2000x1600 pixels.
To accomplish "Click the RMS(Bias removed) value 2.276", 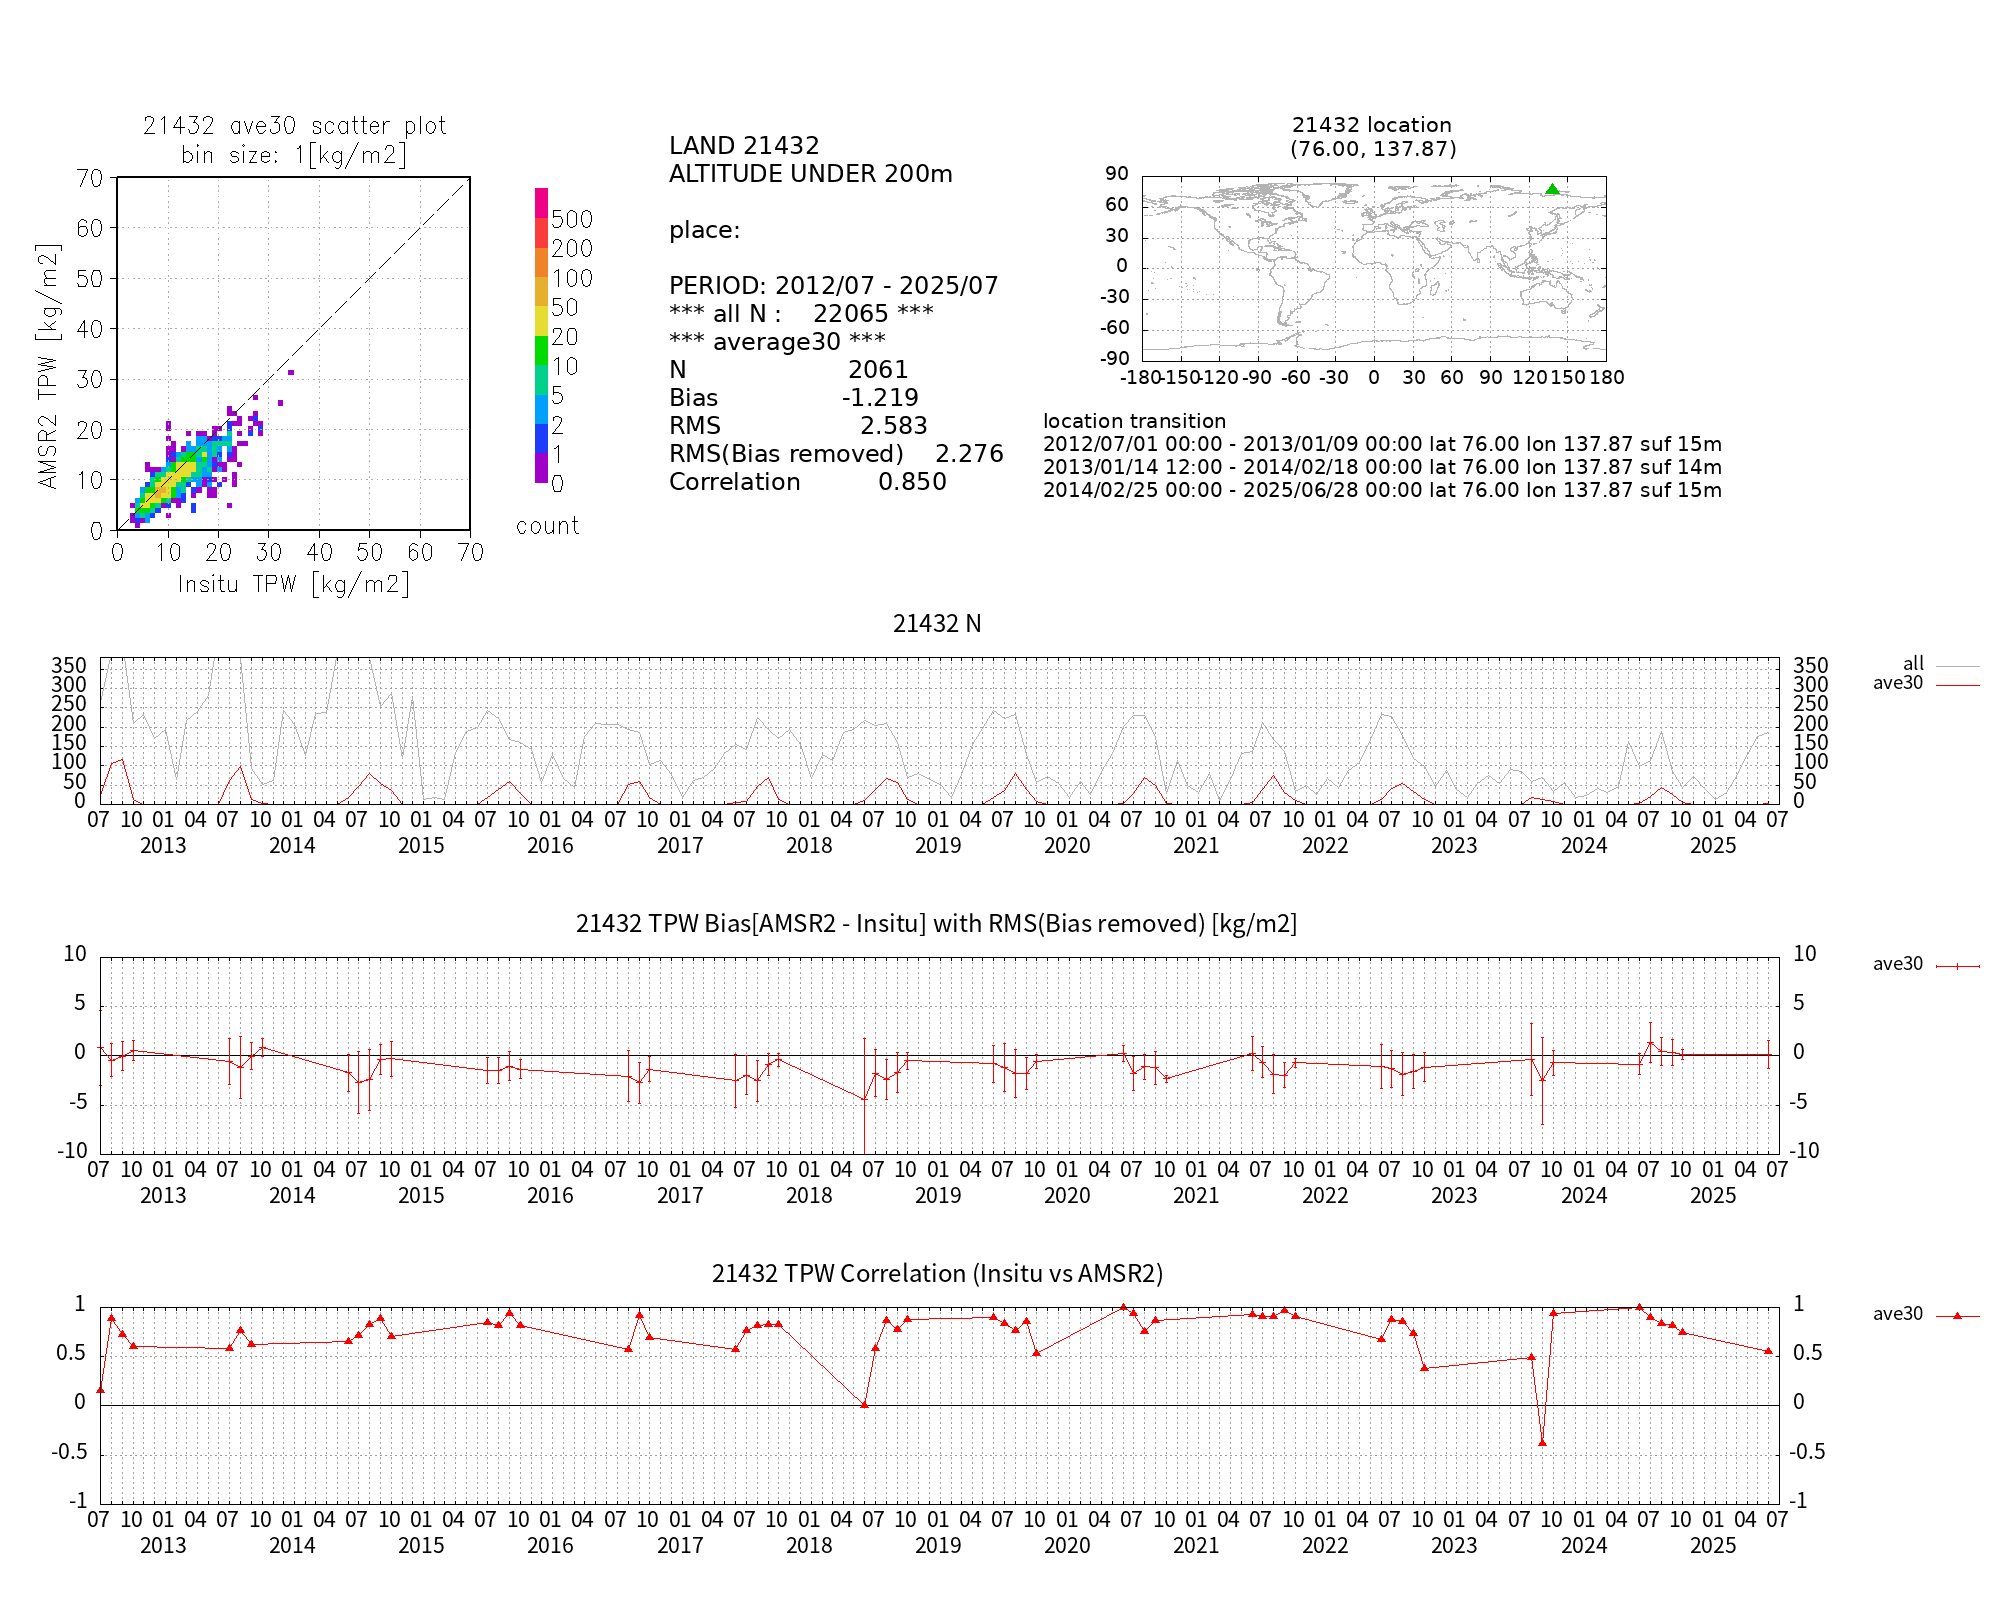I will point(969,454).
